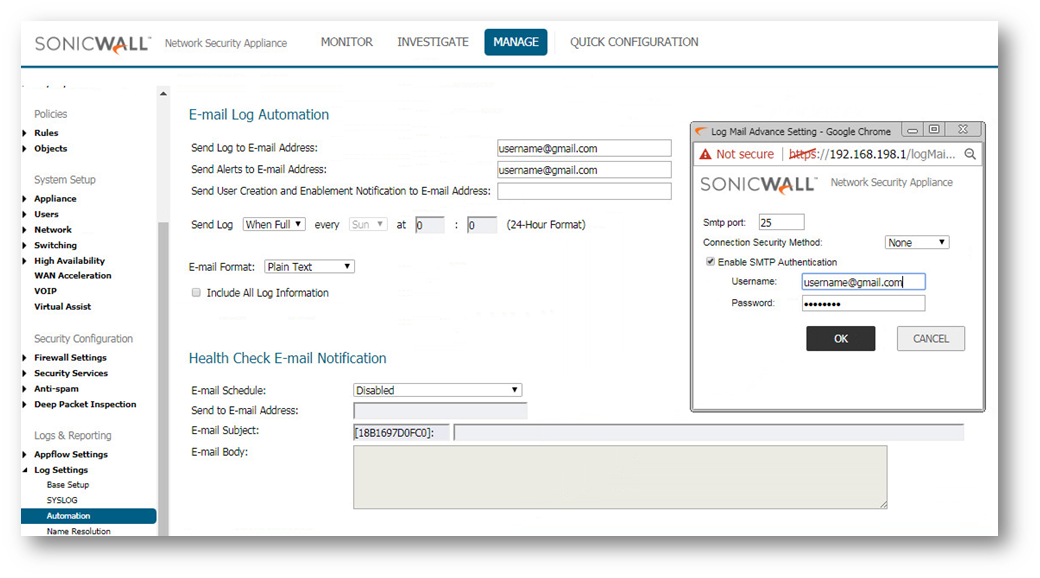
Task: Open the INVESTIGATE tab
Action: coord(432,42)
